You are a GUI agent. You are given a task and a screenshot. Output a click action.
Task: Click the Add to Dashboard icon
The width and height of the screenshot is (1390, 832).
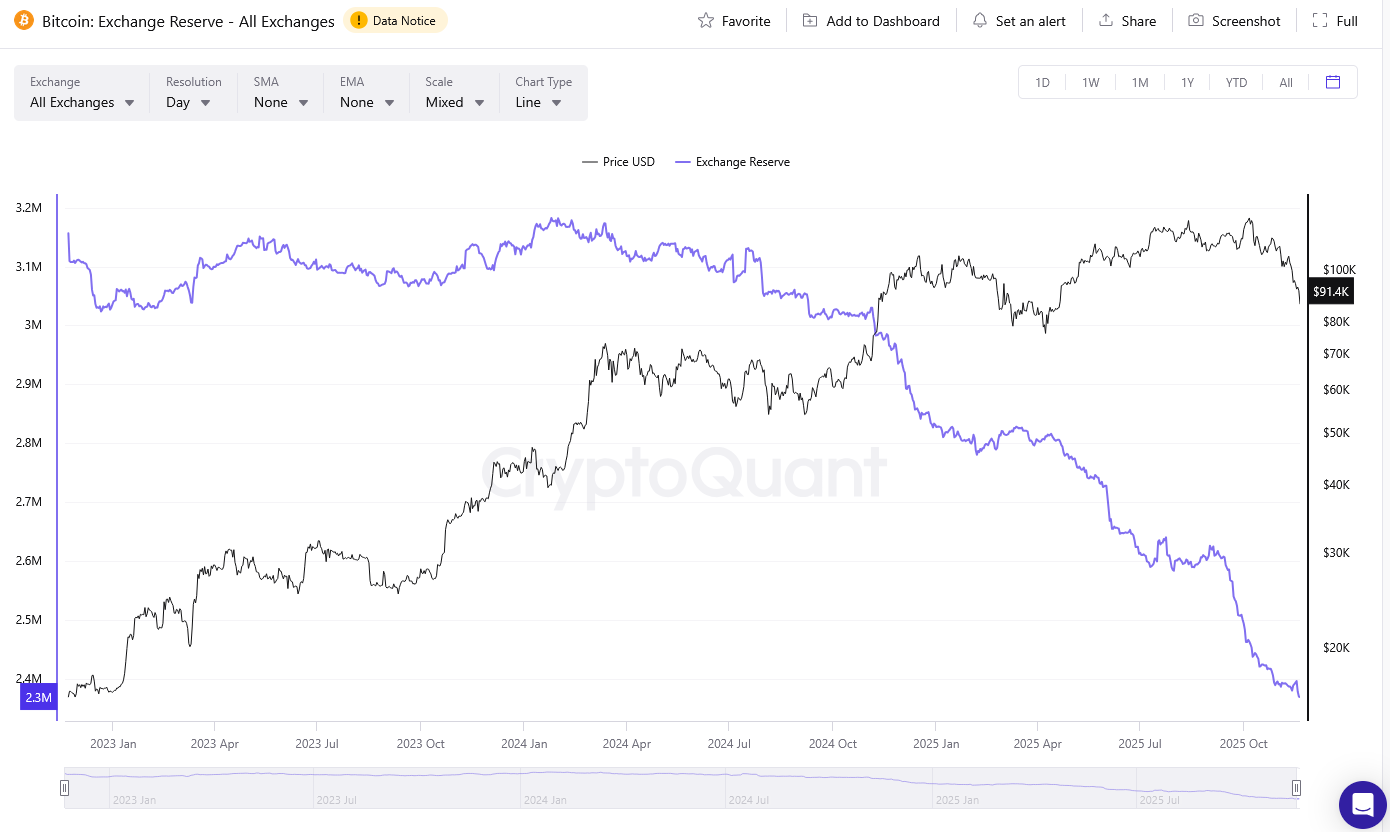coord(810,21)
